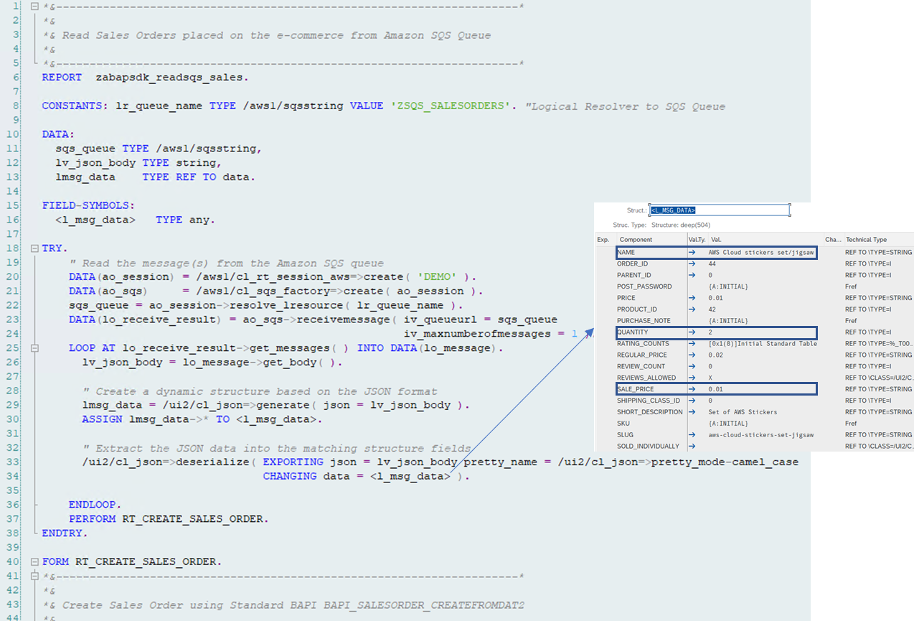The height and width of the screenshot is (622, 914).
Task: Click the arrow icon in the REVIEWS_ALLOWED row
Action: [692, 378]
